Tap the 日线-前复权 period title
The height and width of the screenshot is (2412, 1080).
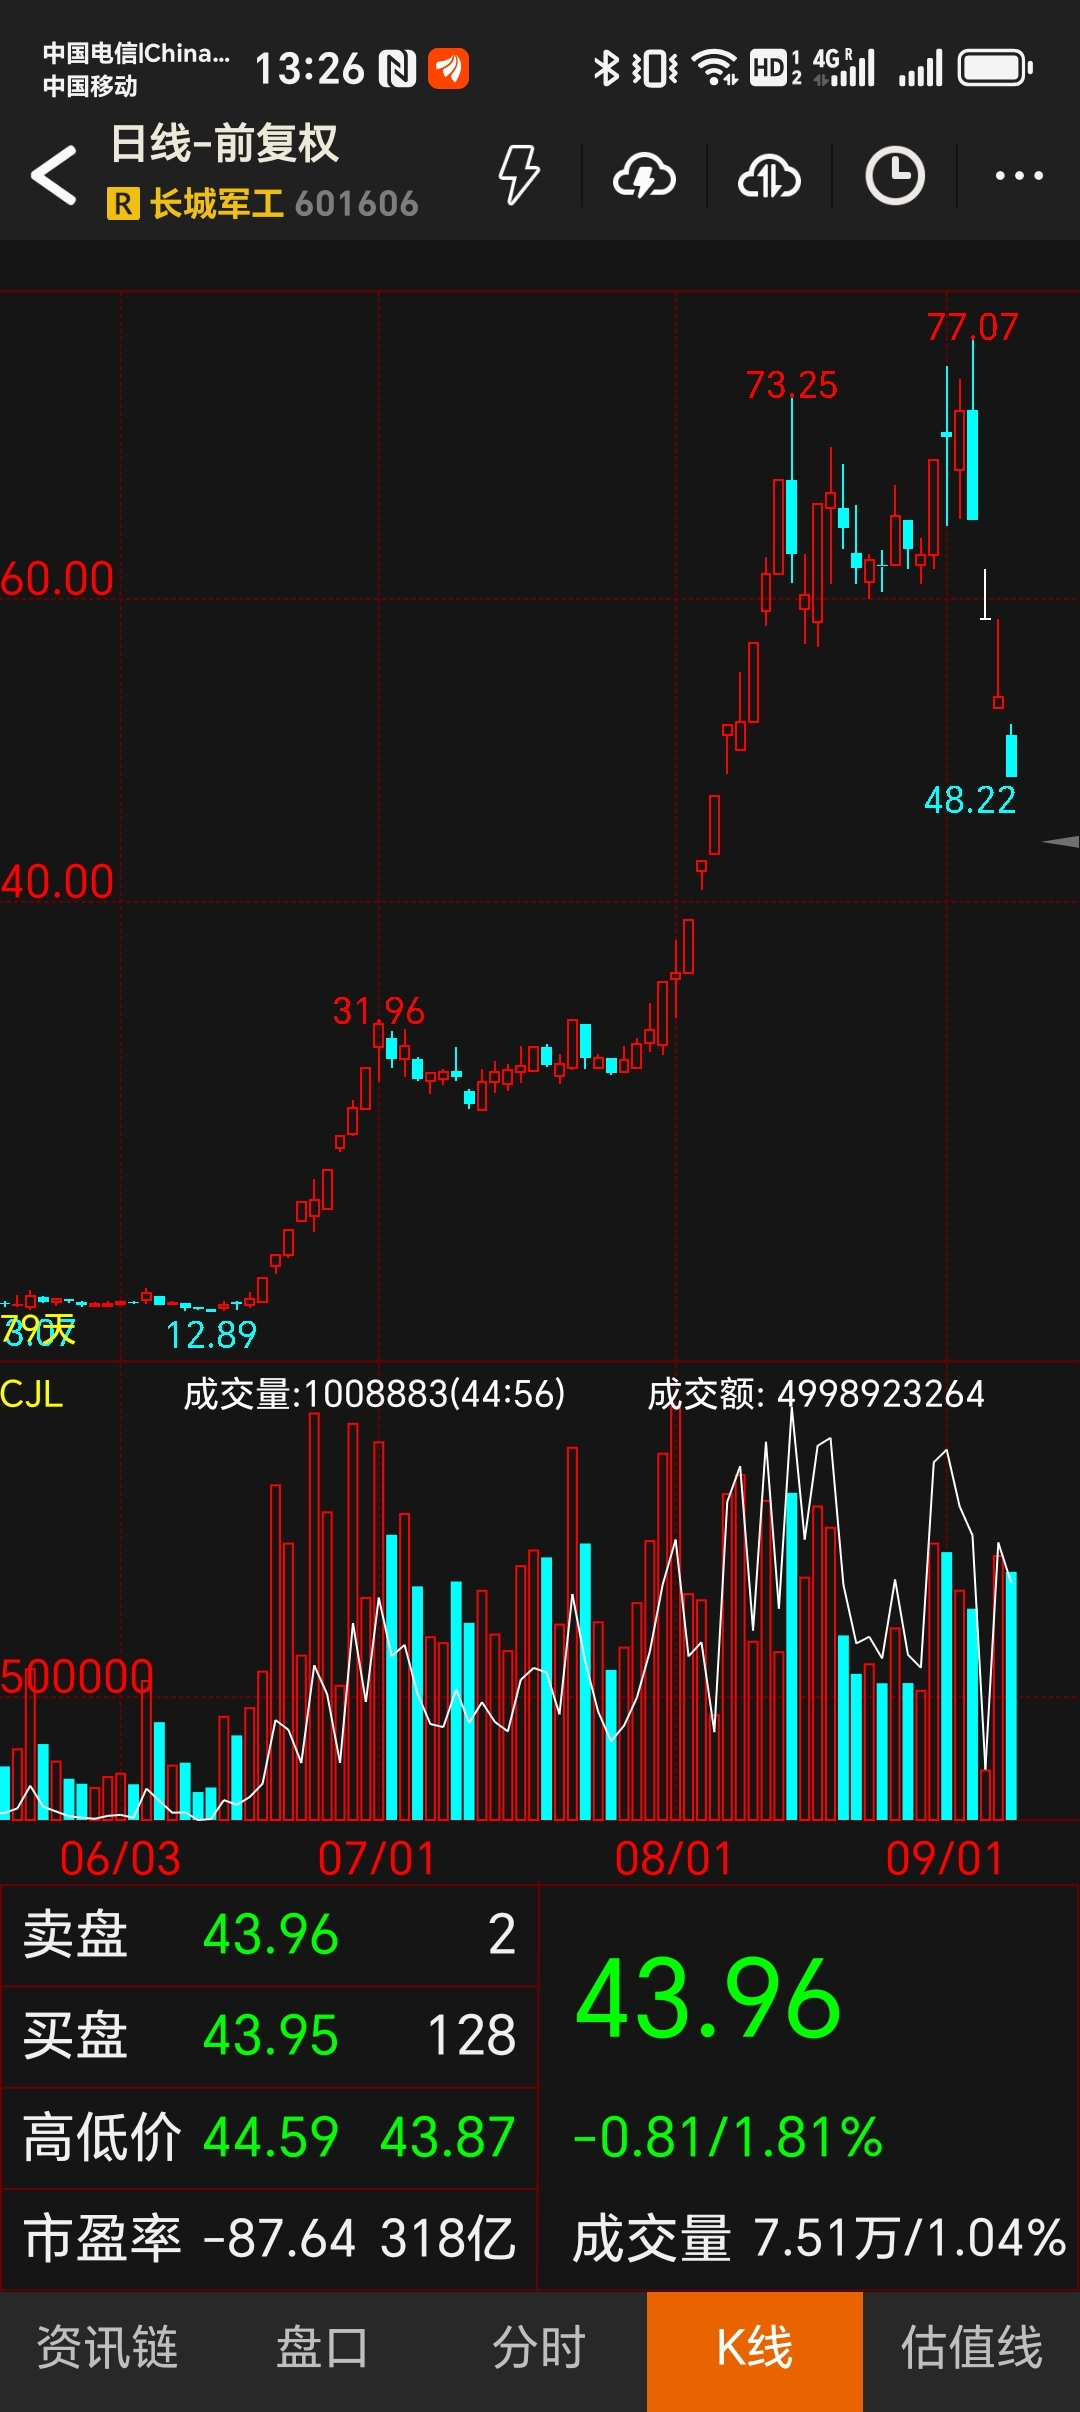[x=224, y=143]
